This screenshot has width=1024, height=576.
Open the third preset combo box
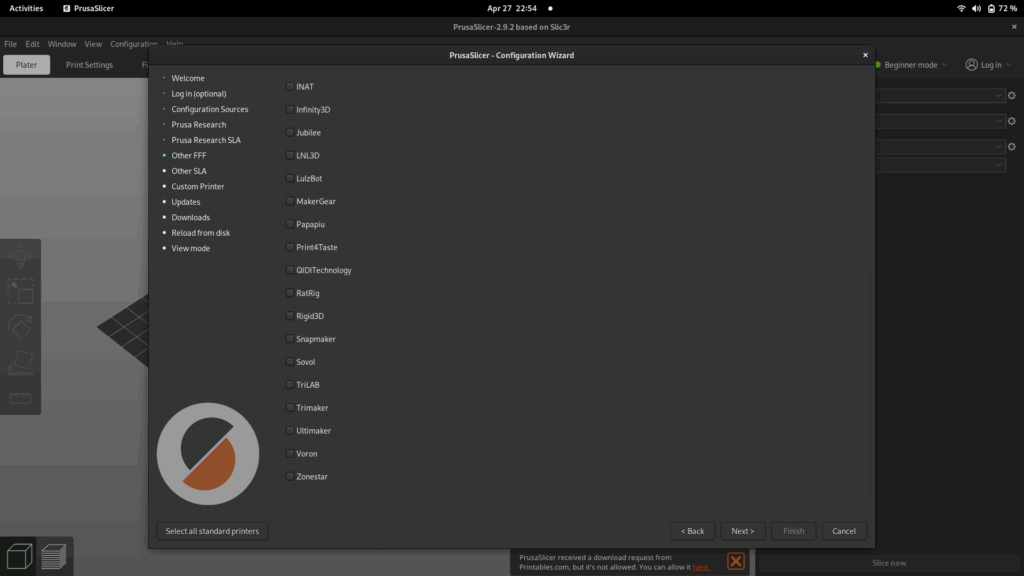940,146
